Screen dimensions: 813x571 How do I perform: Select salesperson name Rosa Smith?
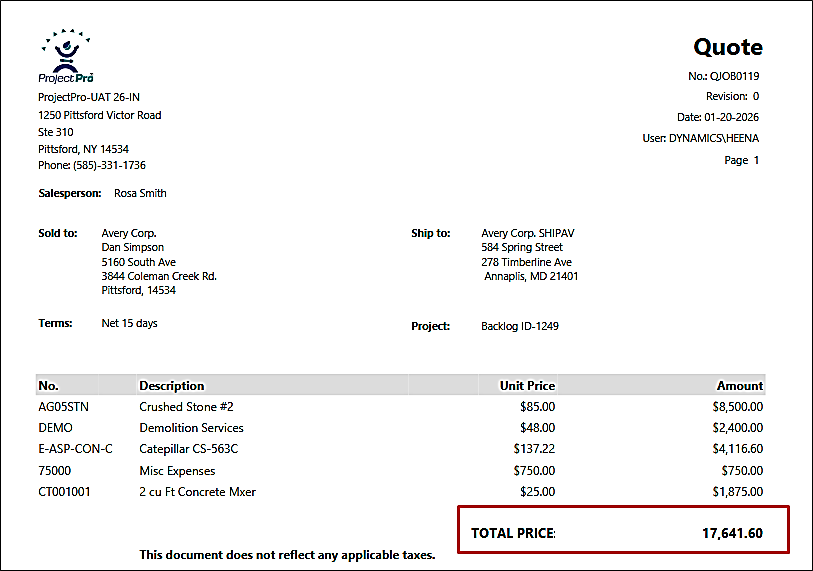[x=140, y=193]
